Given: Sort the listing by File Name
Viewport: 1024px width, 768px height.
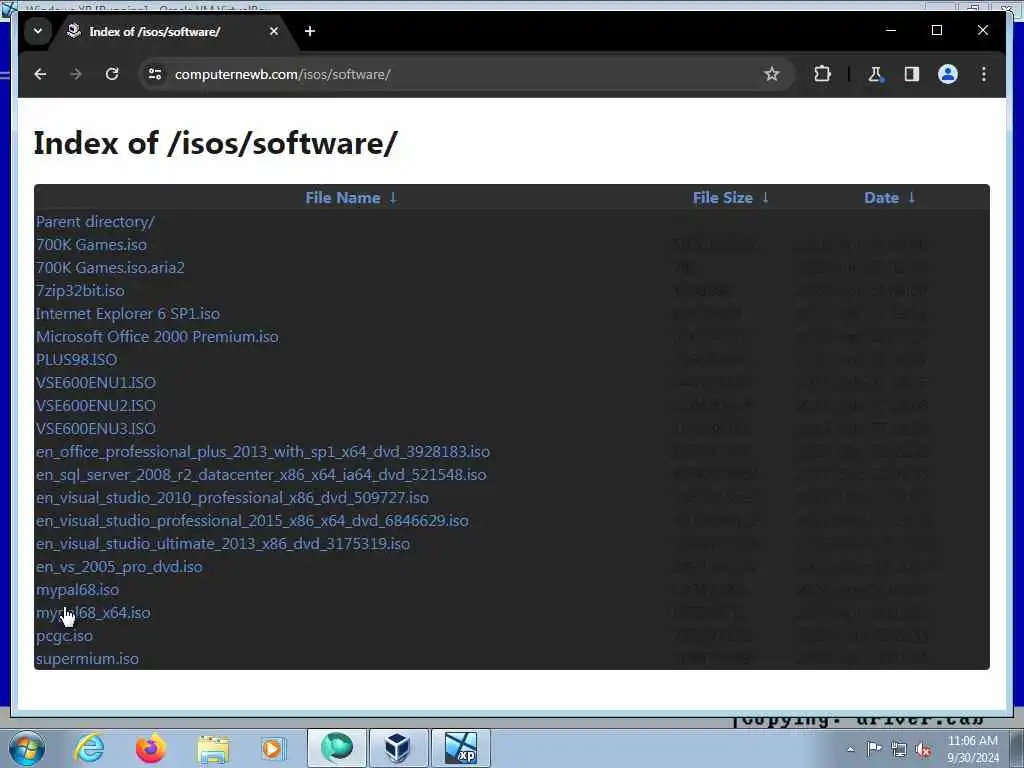Looking at the screenshot, I should point(351,198).
